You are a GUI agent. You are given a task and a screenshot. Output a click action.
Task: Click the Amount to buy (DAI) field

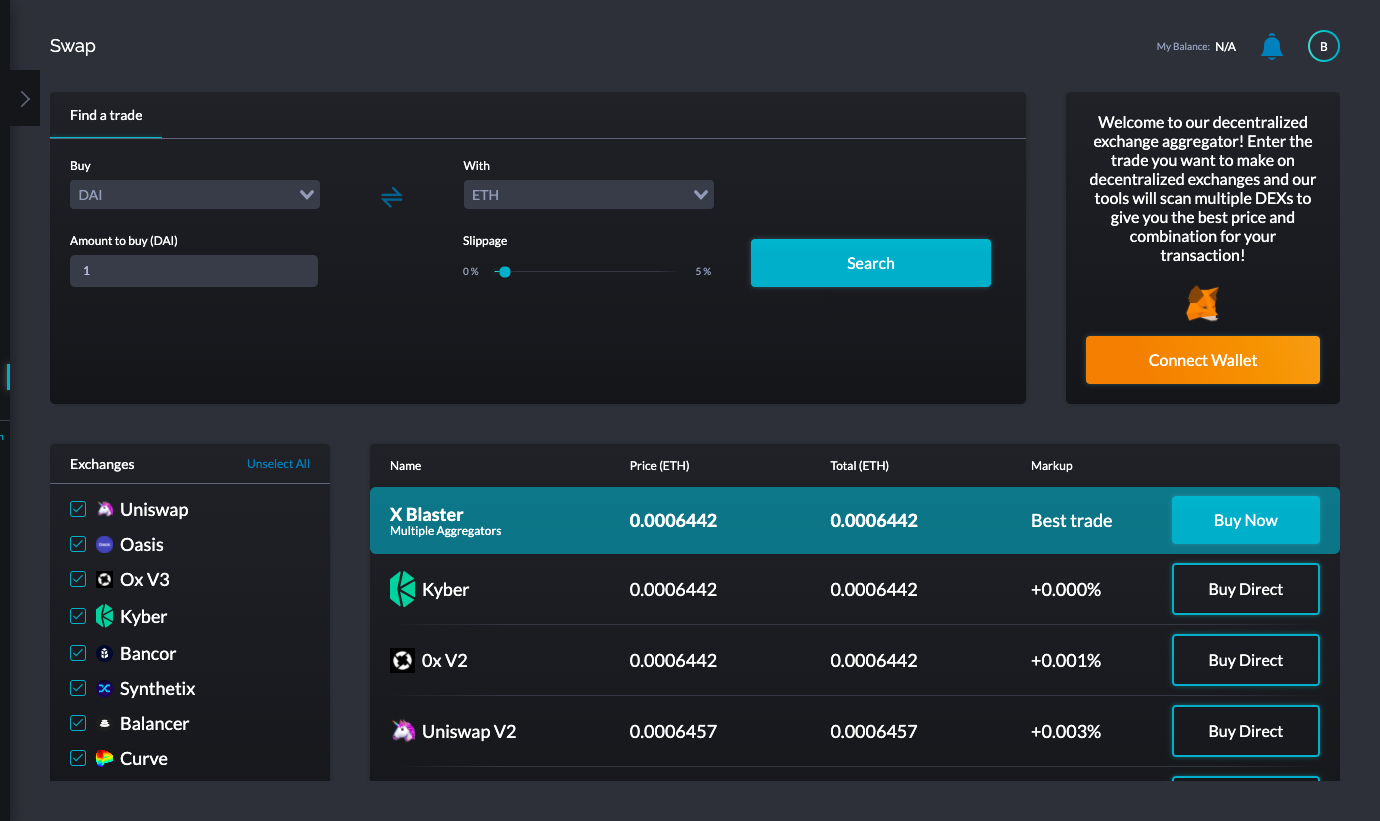coord(194,271)
